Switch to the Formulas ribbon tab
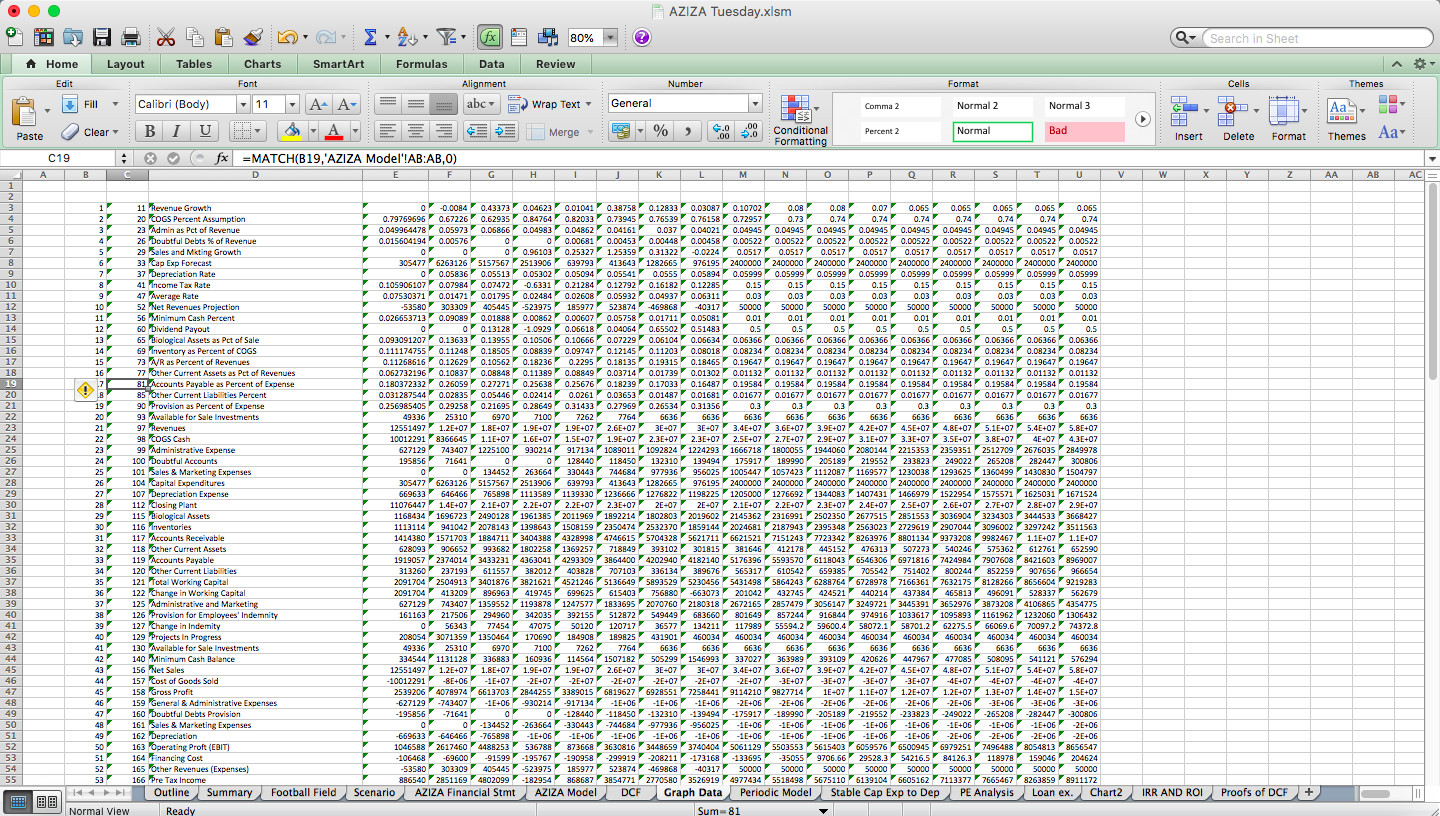Viewport: 1440px width, 816px height. [x=421, y=63]
